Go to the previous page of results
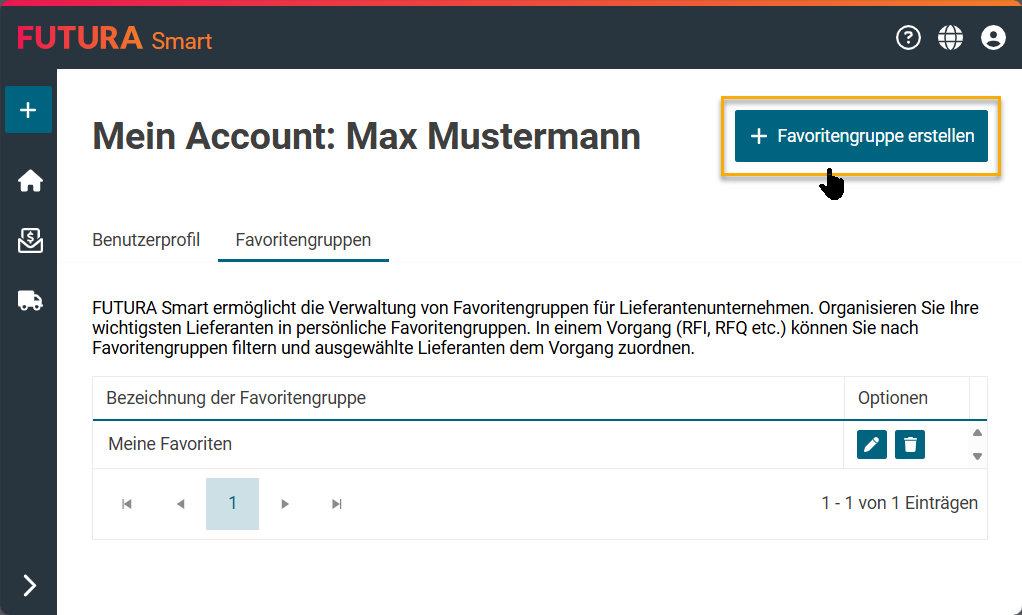This screenshot has height=615, width=1022. coord(180,504)
